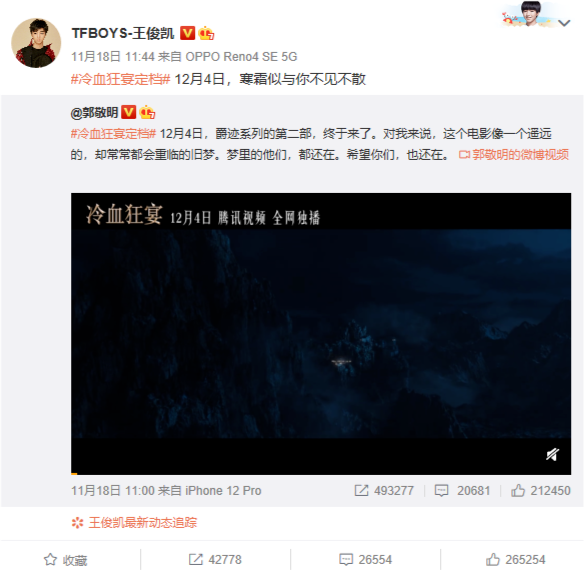This screenshot has height=570, width=584.
Task: Open the comments tab showing 26554
Action: (x=365, y=560)
